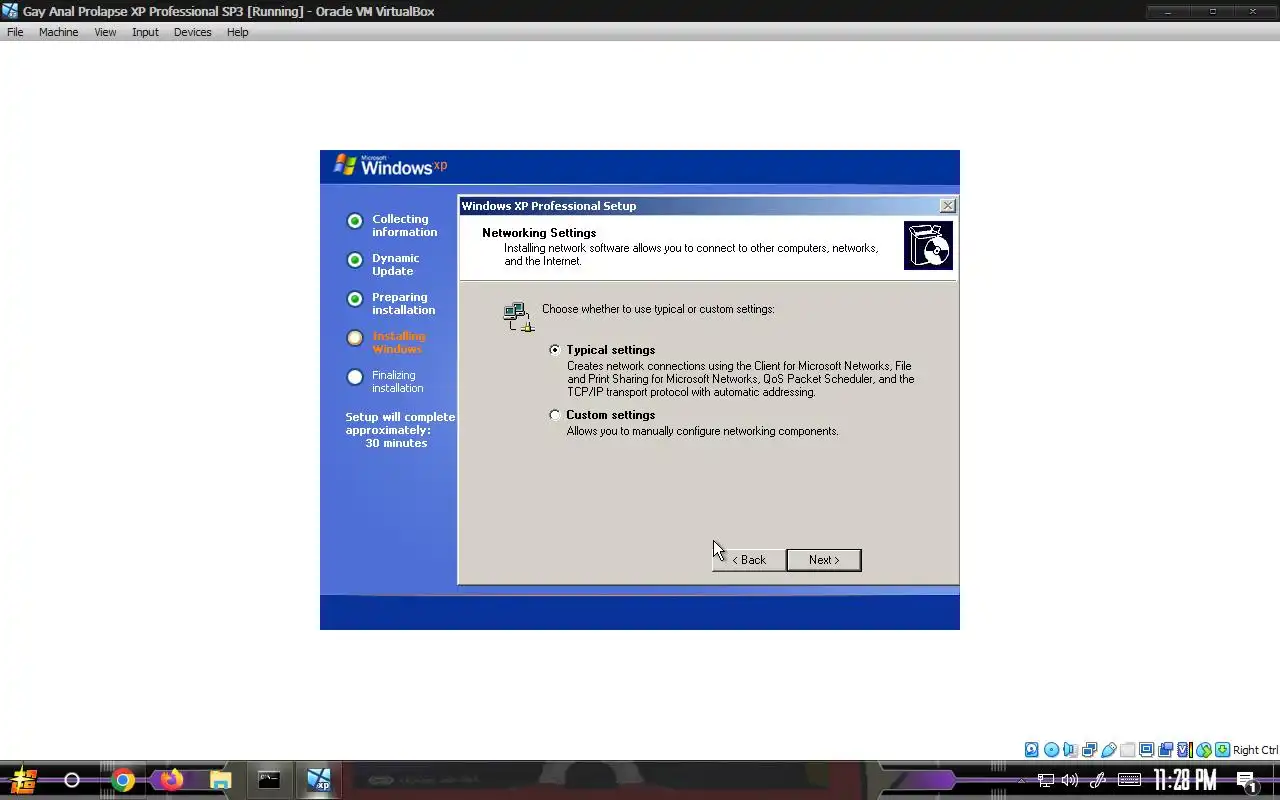Viewport: 1280px width, 800px height.
Task: Open the notification center icon
Action: [x=1246, y=781]
